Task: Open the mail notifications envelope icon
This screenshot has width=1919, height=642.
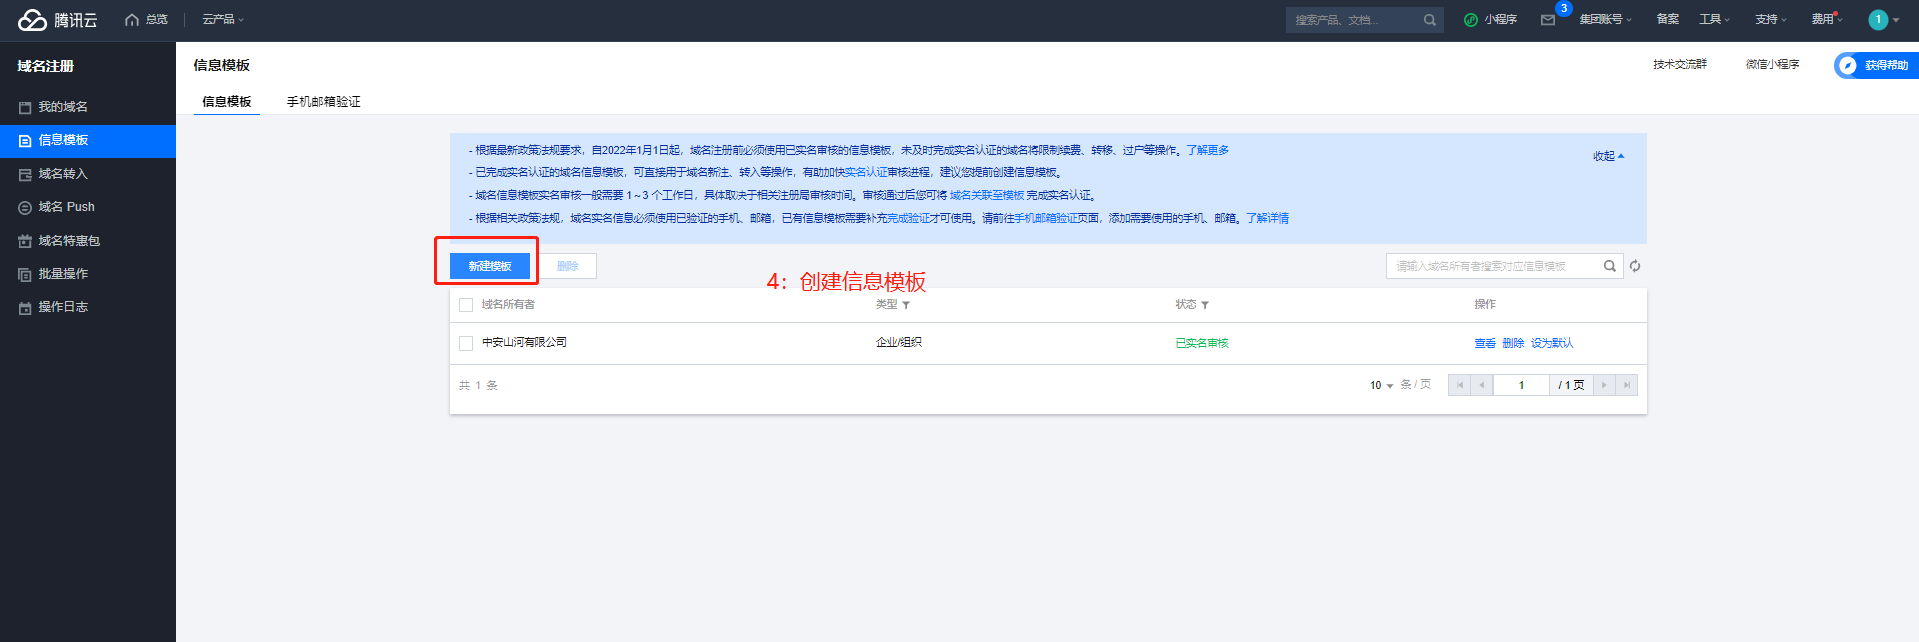Action: [x=1547, y=20]
